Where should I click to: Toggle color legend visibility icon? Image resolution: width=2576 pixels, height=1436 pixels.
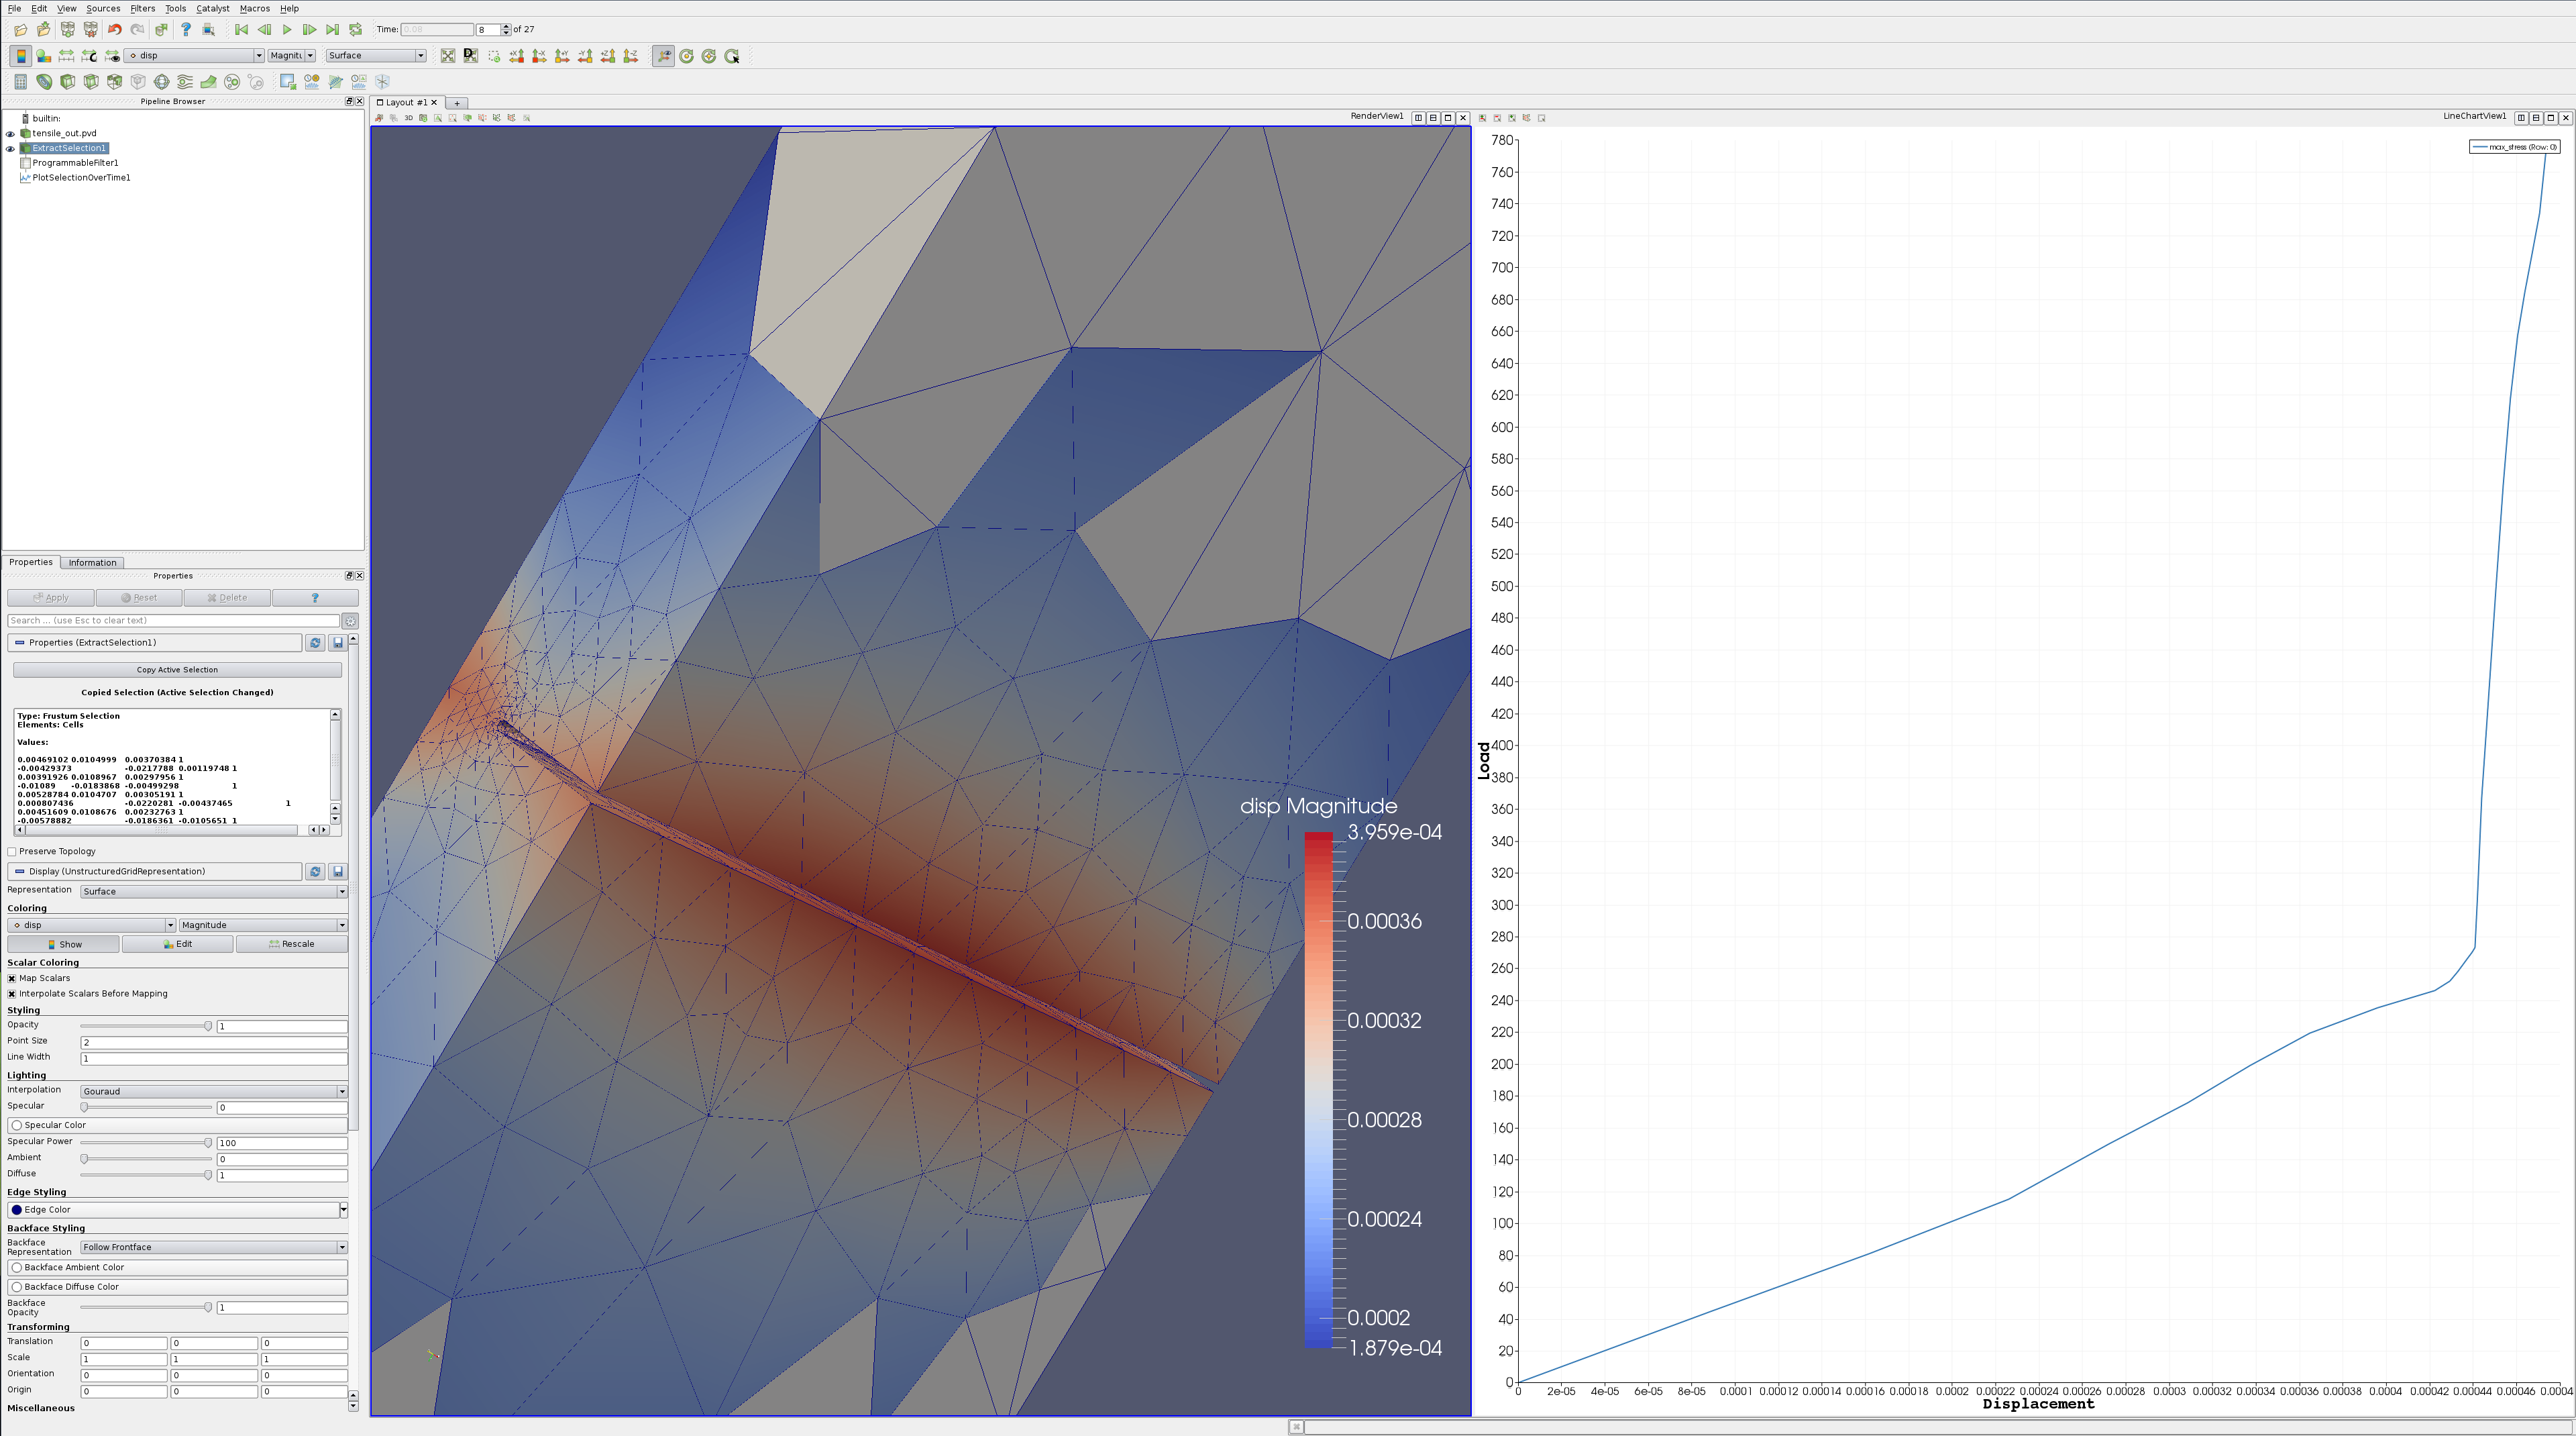[x=21, y=56]
